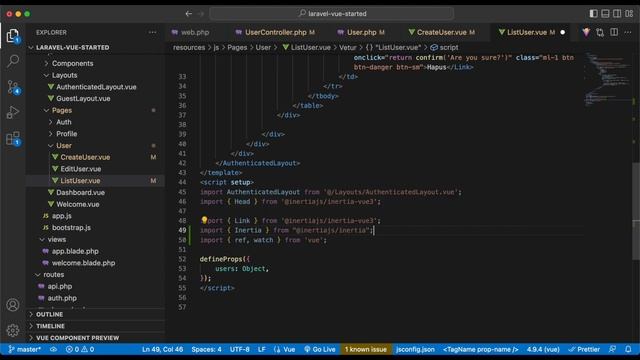Screen dimensions: 640x360
Task: Click TagName prop-name status item
Action: tap(481, 349)
